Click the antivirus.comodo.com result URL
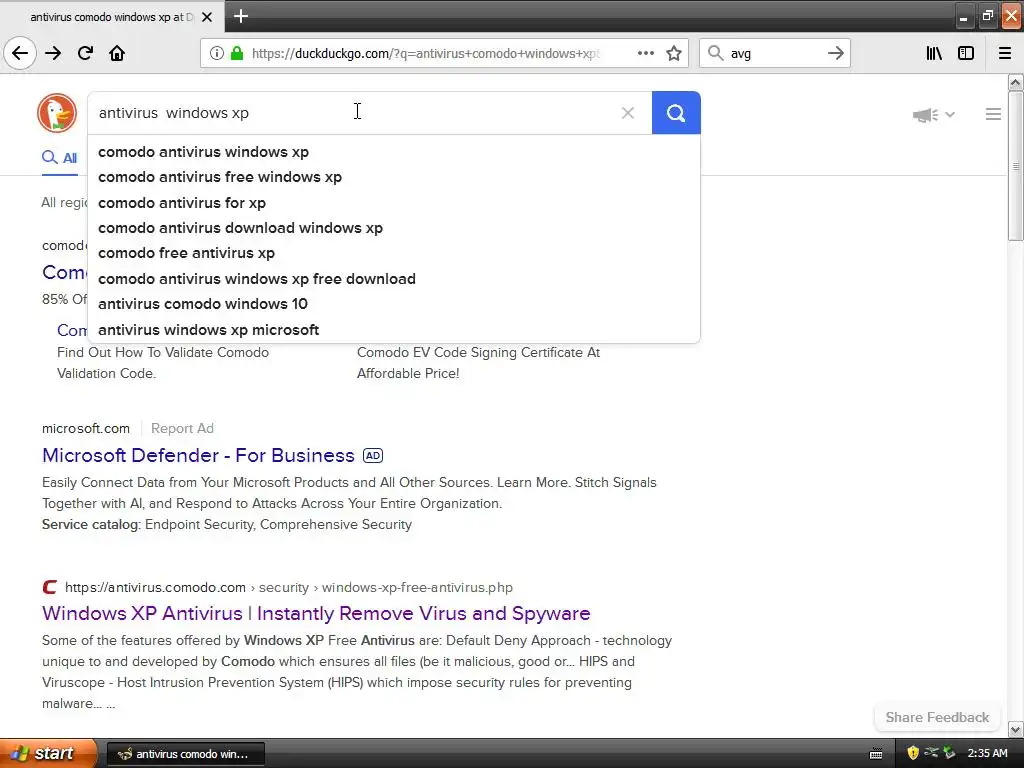1024x768 pixels. pos(289,587)
